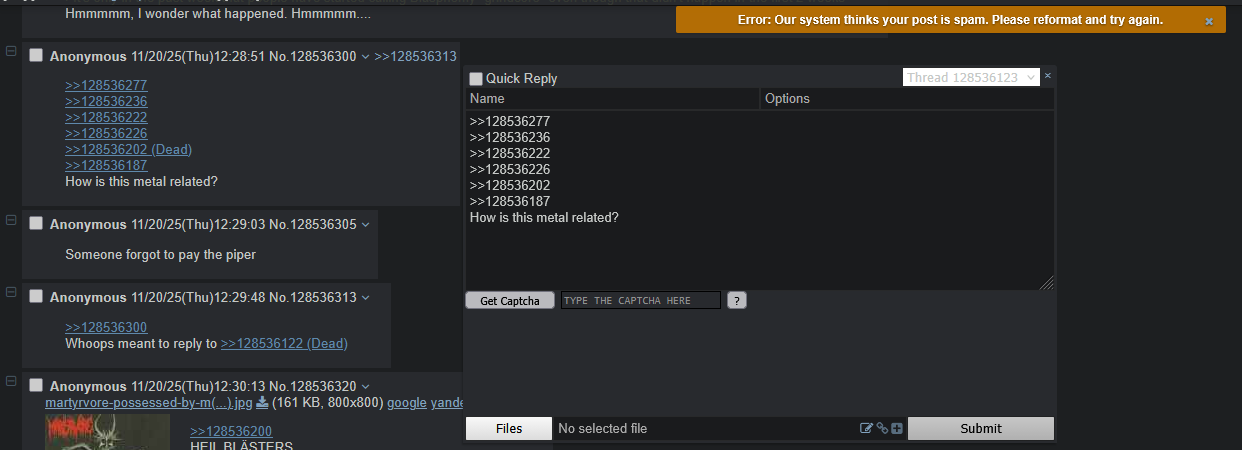Open the edit-text icon next to No selected file

click(x=866, y=429)
